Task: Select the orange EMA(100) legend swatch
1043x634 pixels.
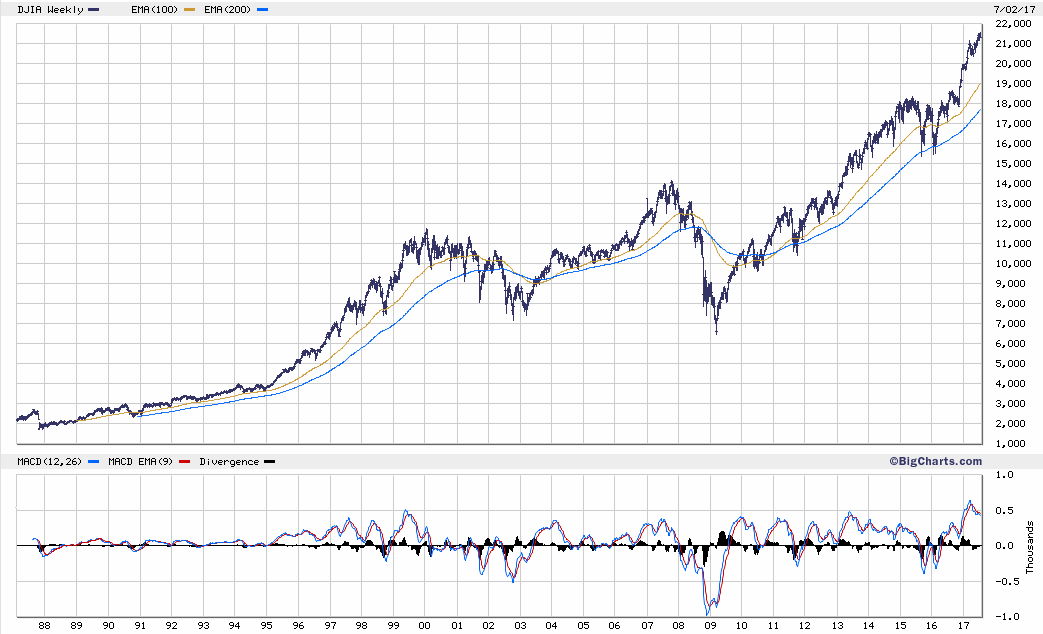Action: pos(189,10)
